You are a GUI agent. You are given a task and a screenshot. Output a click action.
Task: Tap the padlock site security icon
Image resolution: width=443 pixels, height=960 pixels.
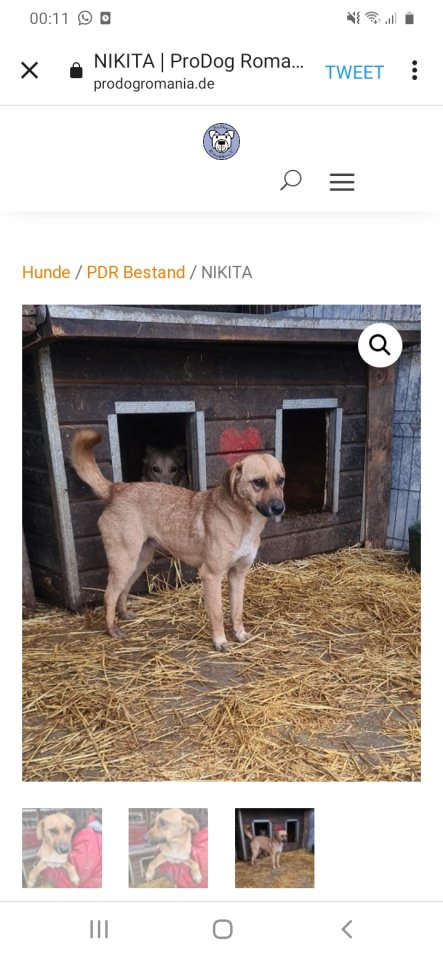coord(76,71)
